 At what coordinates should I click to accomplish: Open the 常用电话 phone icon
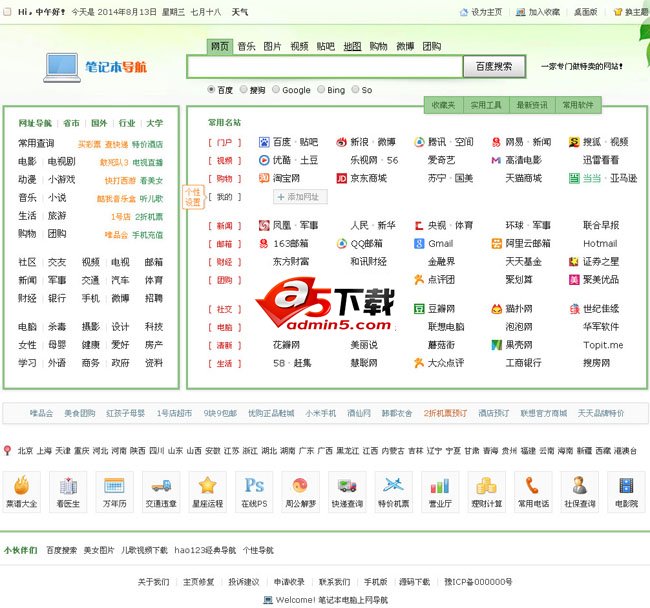(x=533, y=485)
